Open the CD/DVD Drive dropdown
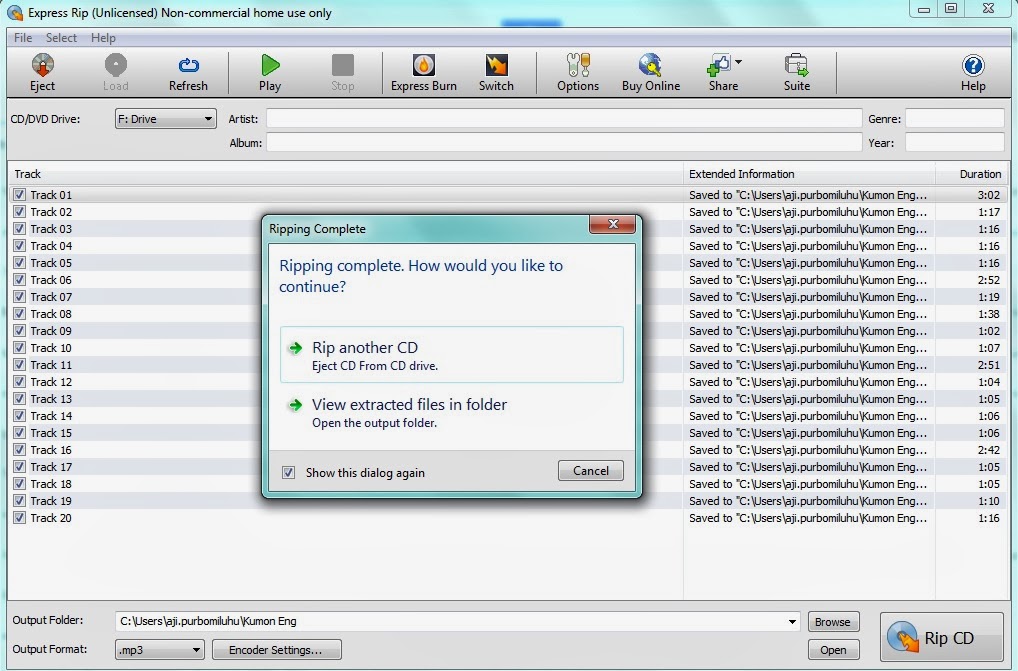This screenshot has width=1018, height=671. point(166,119)
